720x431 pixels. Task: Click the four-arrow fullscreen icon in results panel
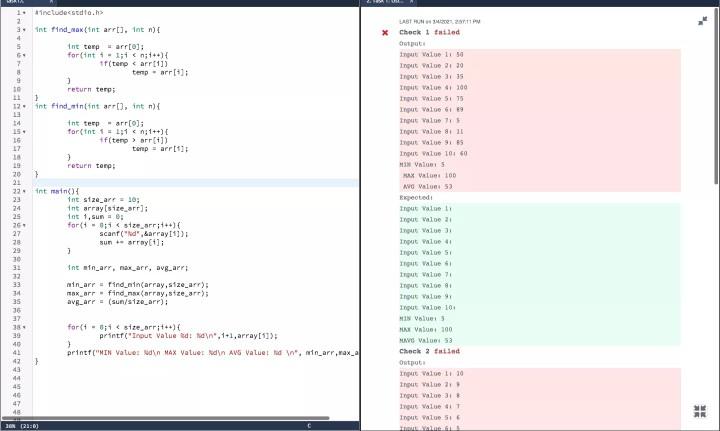699,411
